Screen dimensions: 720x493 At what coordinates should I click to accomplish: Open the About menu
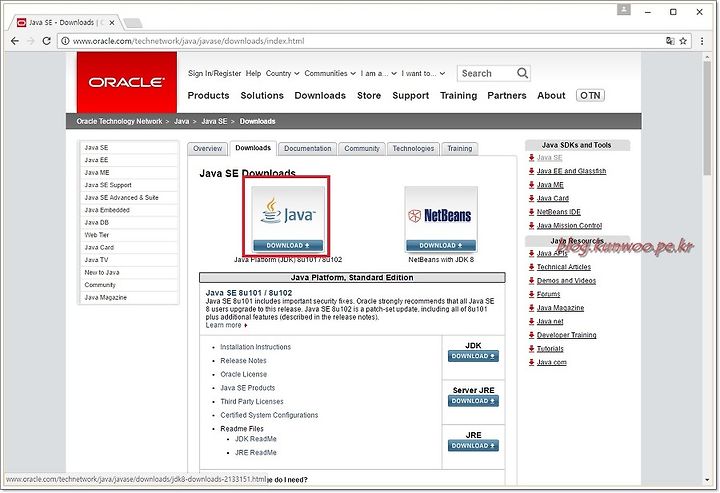pos(551,95)
